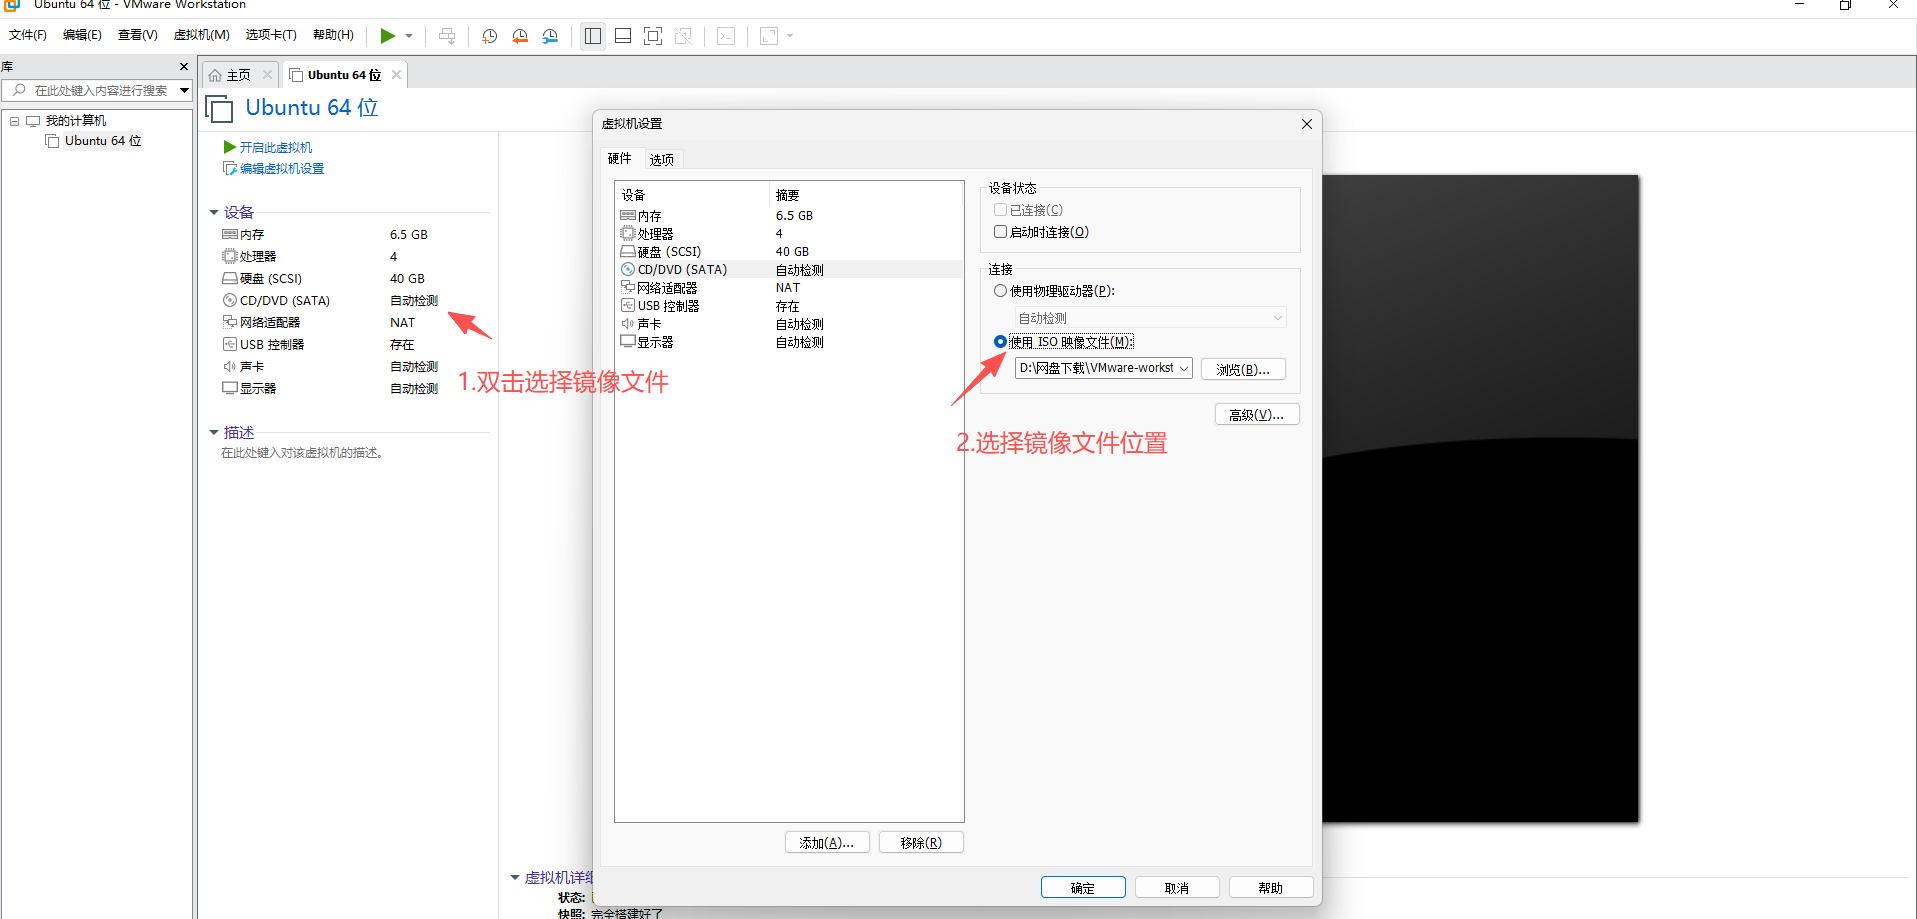Open the 选项卡(T) menu

pyautogui.click(x=271, y=35)
